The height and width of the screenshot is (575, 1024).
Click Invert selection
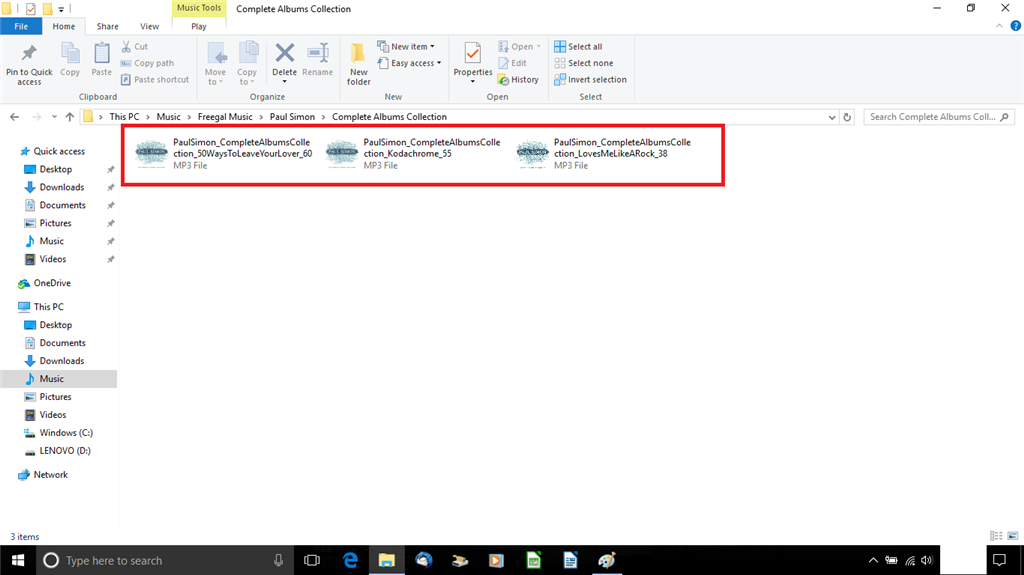(590, 79)
